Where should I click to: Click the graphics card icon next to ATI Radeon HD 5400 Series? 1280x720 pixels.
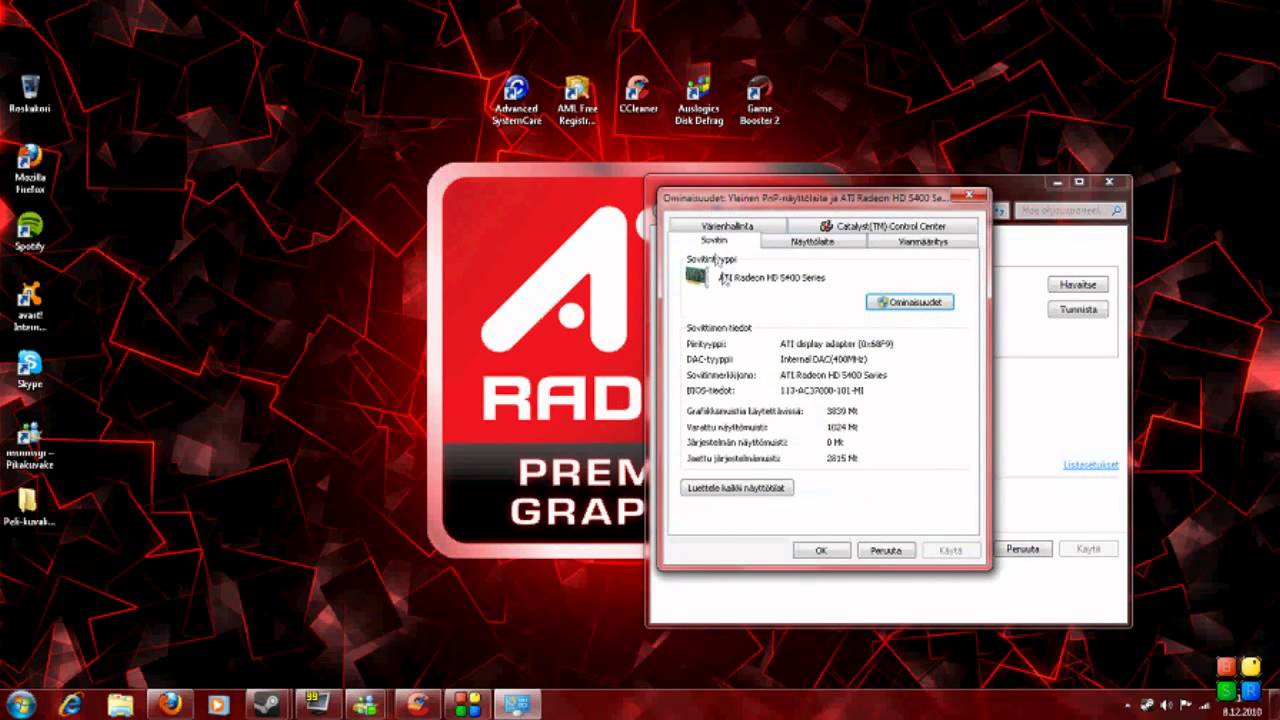click(x=696, y=277)
